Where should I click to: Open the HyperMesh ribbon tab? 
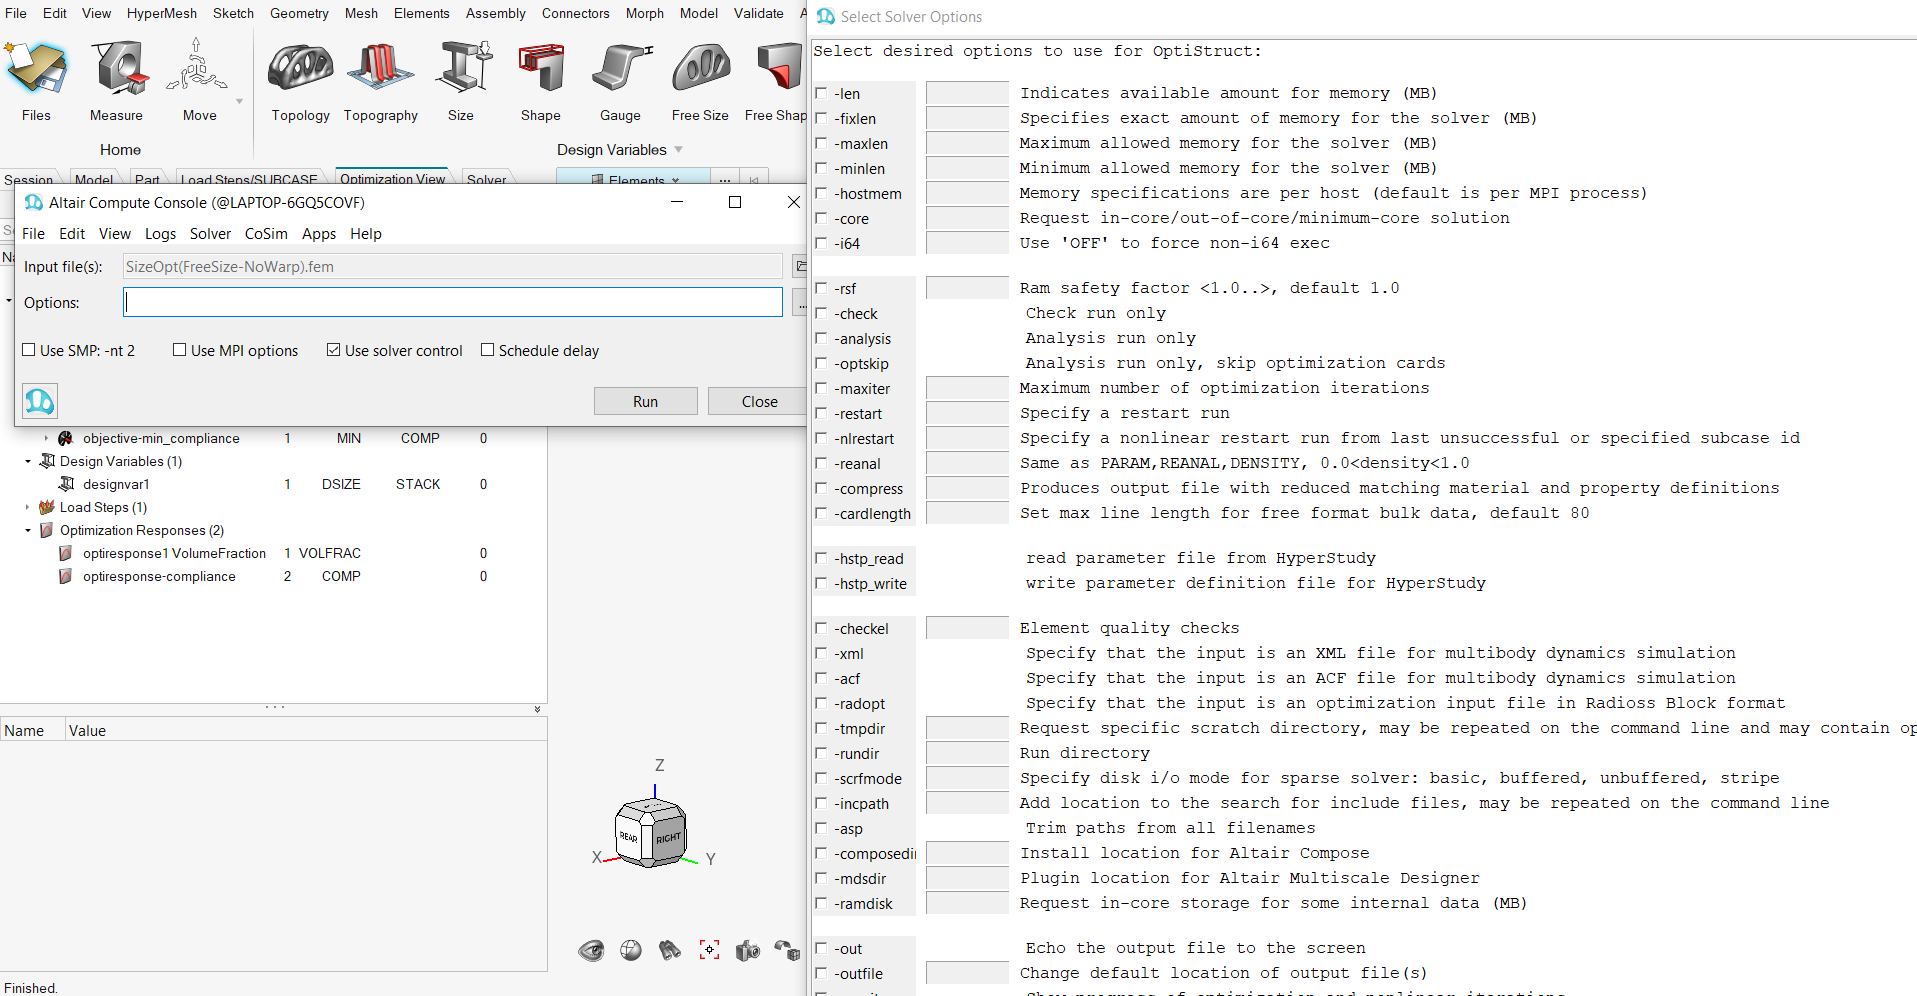[162, 13]
